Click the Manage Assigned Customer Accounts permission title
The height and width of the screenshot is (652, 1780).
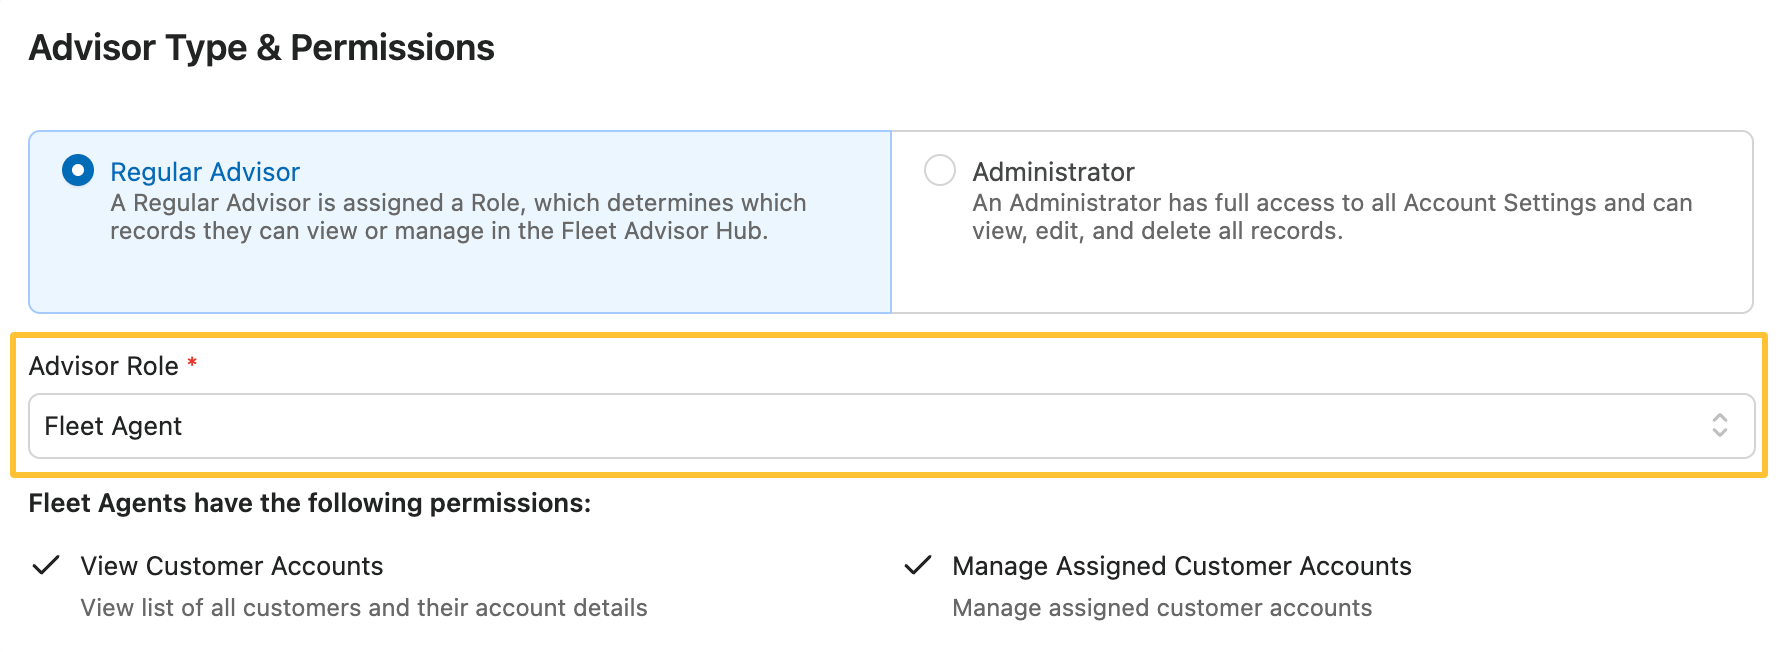tap(1181, 566)
